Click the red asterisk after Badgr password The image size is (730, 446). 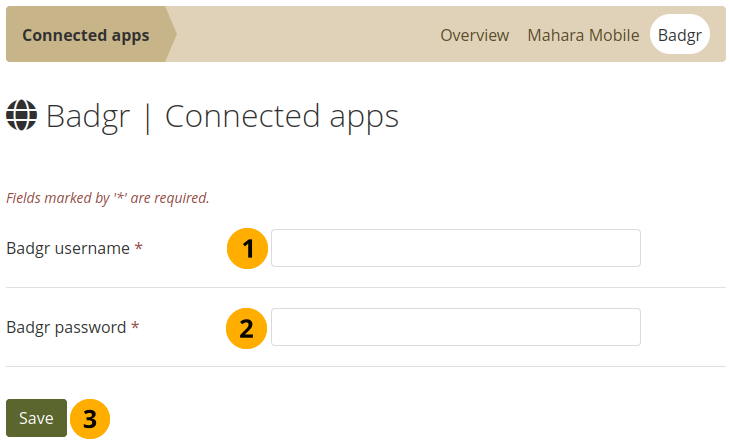135,327
